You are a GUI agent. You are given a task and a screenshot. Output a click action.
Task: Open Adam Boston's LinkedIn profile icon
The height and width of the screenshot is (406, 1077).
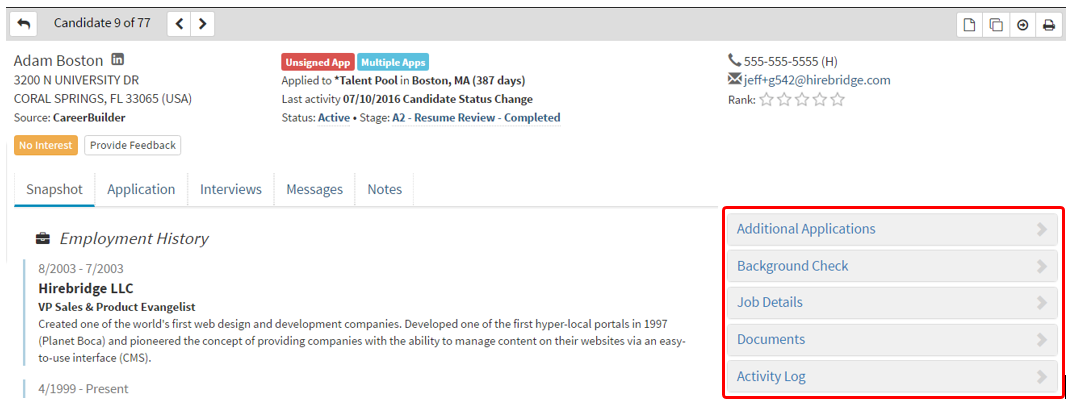point(118,60)
